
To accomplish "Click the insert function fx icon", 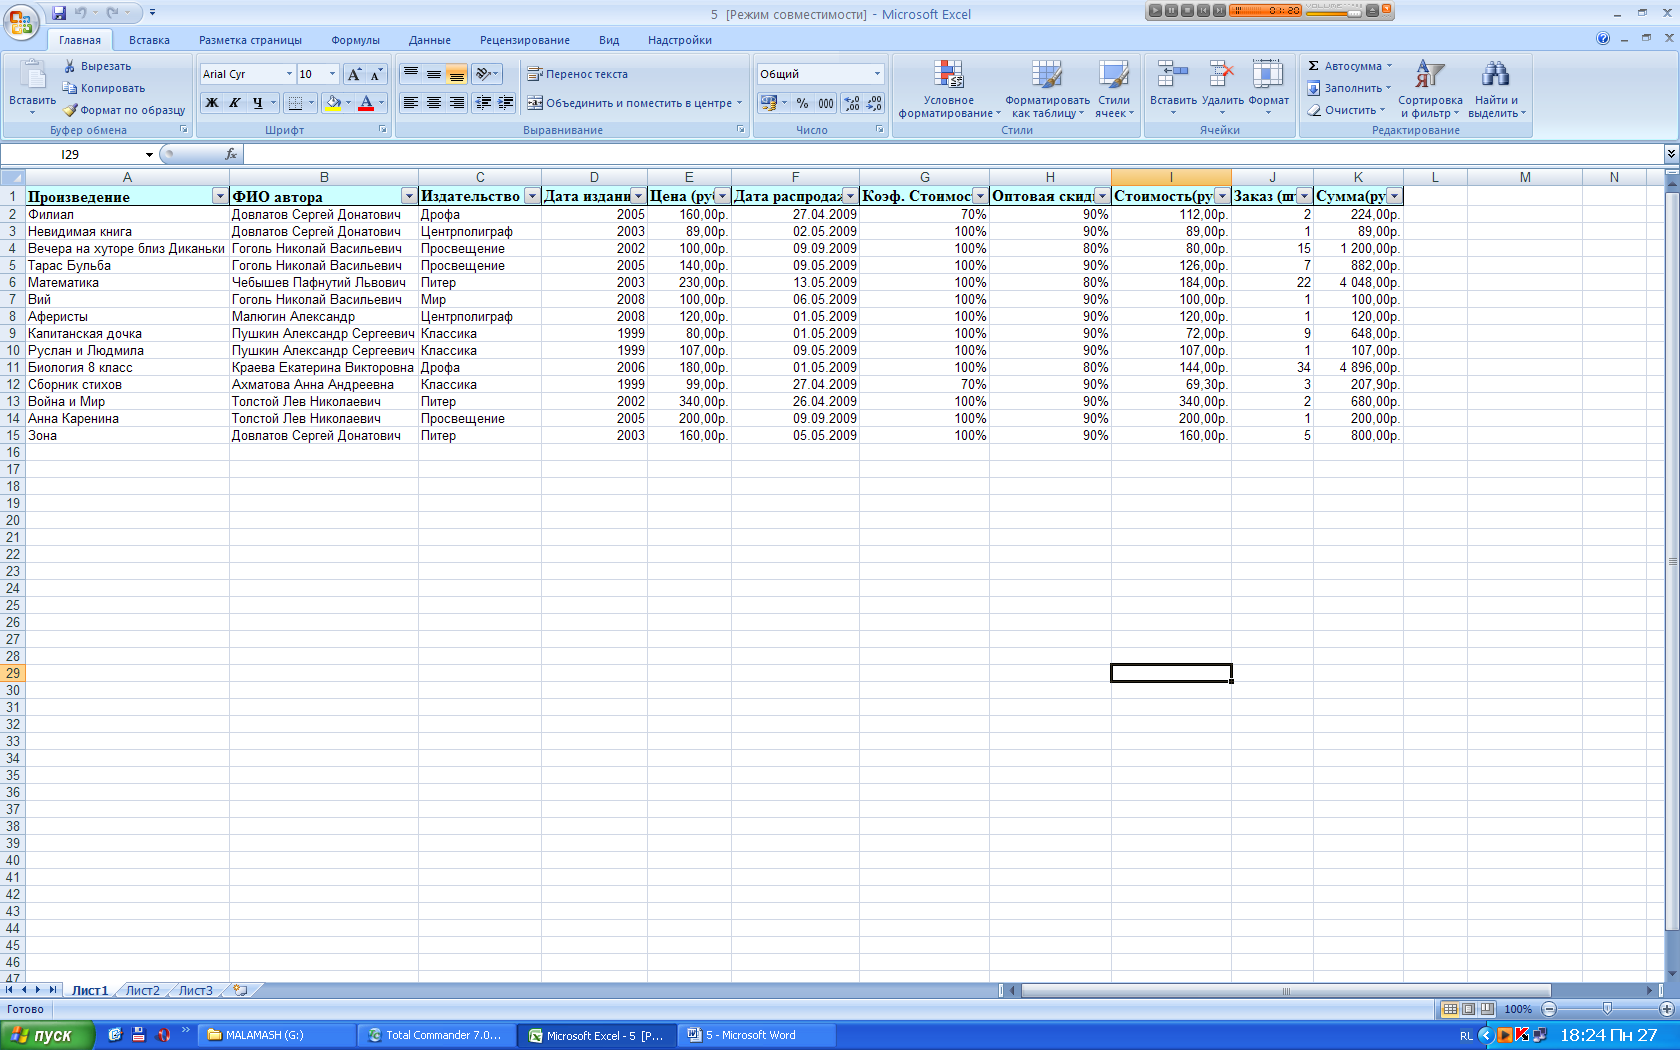I will coord(231,154).
